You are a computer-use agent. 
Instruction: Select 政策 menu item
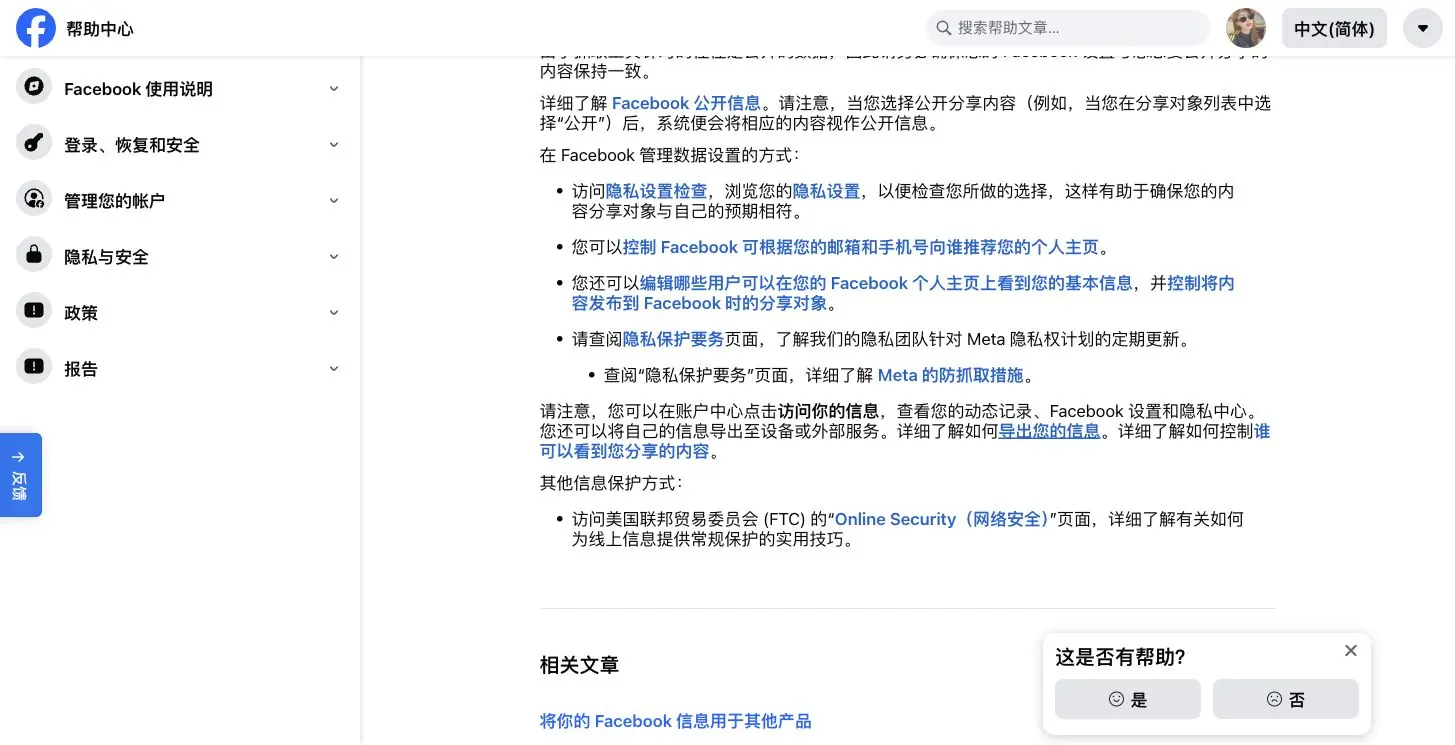pyautogui.click(x=180, y=312)
